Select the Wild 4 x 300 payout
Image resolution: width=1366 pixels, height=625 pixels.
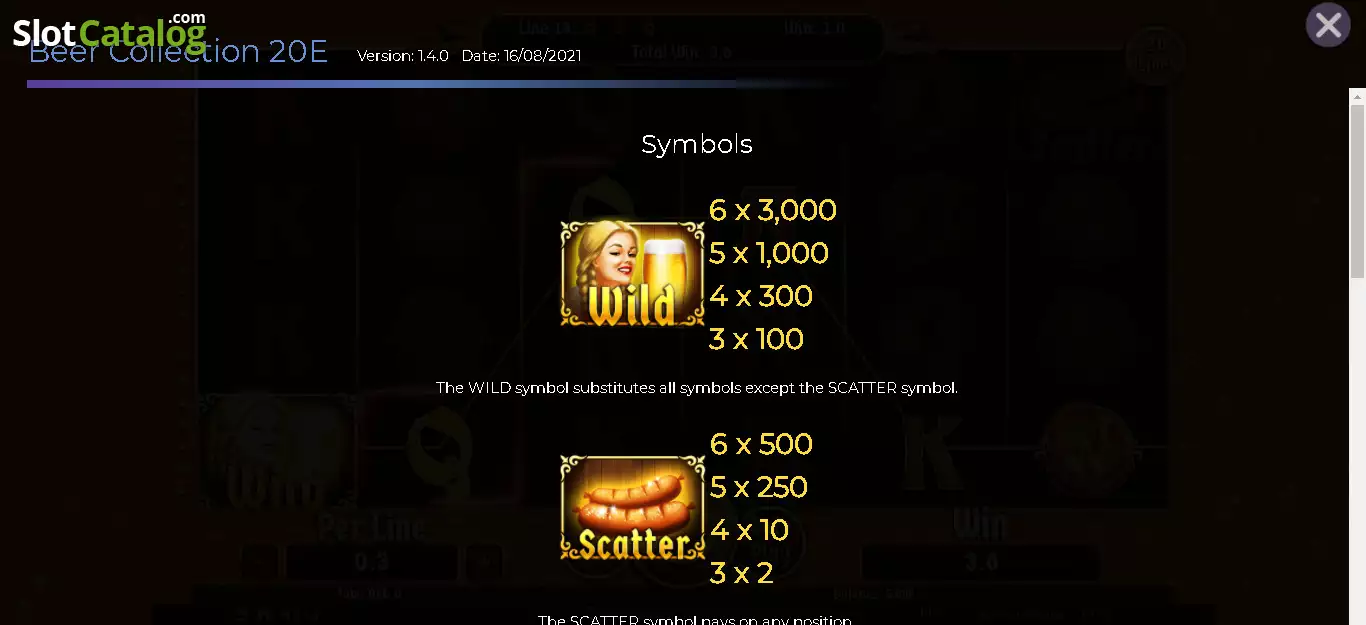760,296
